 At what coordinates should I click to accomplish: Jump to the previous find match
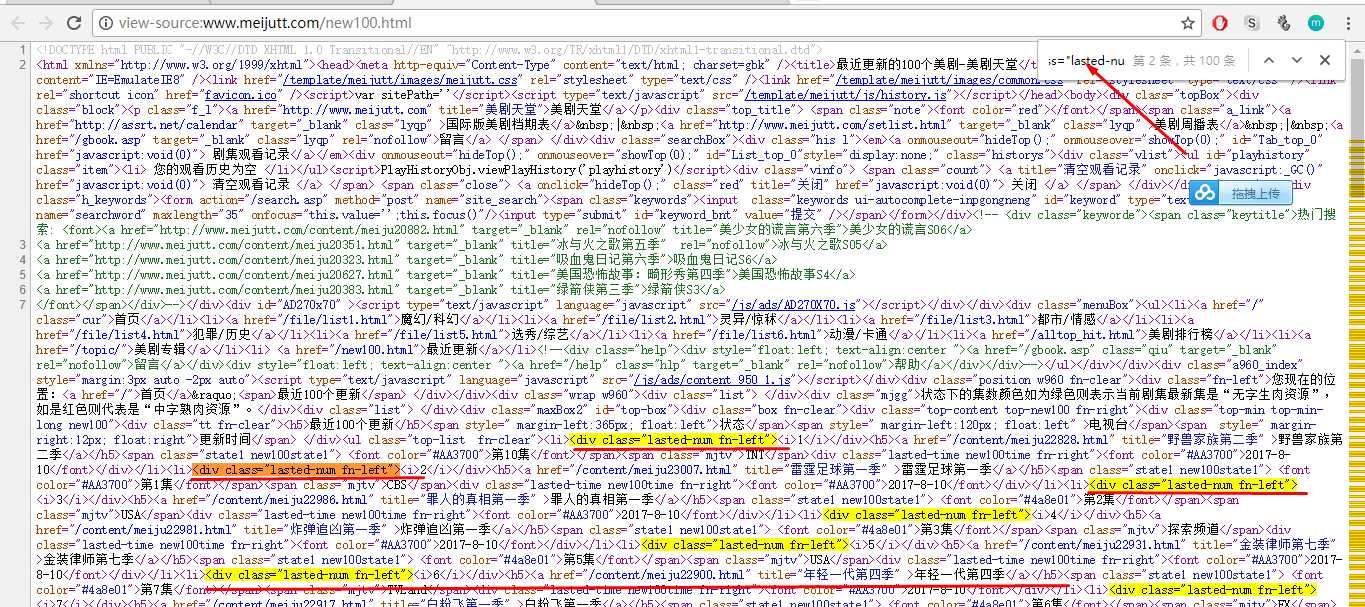pyautogui.click(x=1269, y=61)
